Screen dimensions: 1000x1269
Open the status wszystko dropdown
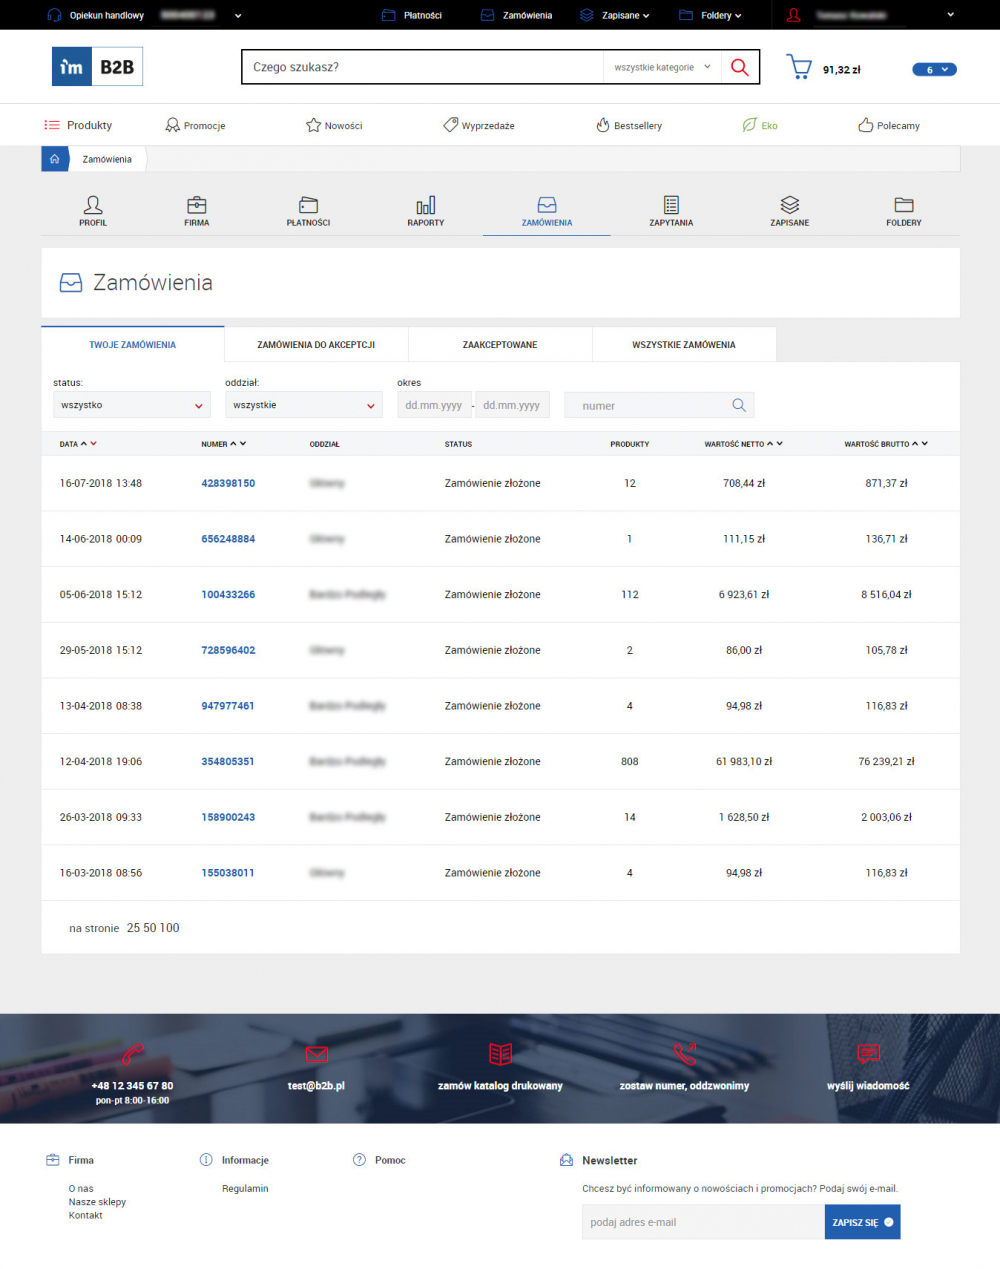[x=131, y=404]
